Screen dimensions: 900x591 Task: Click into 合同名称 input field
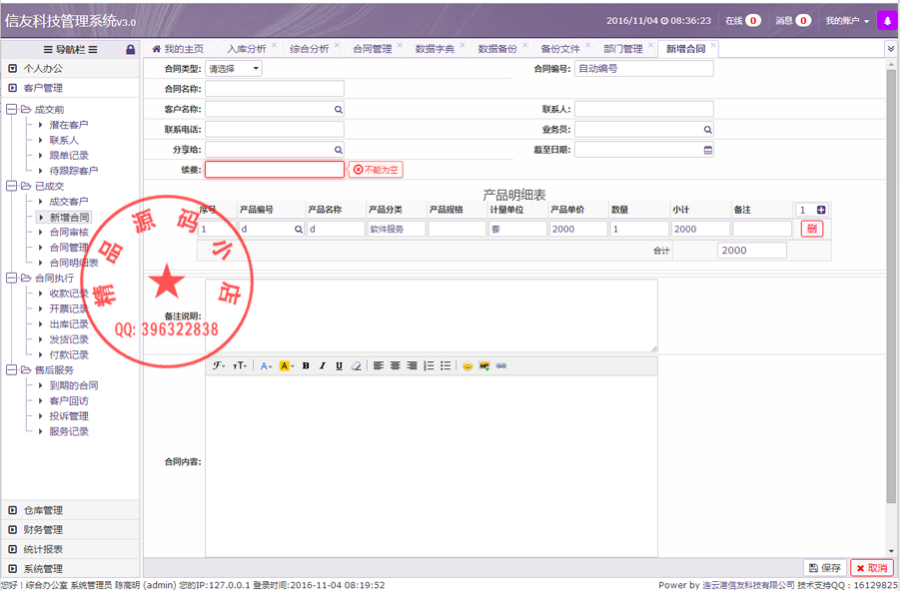click(274, 89)
